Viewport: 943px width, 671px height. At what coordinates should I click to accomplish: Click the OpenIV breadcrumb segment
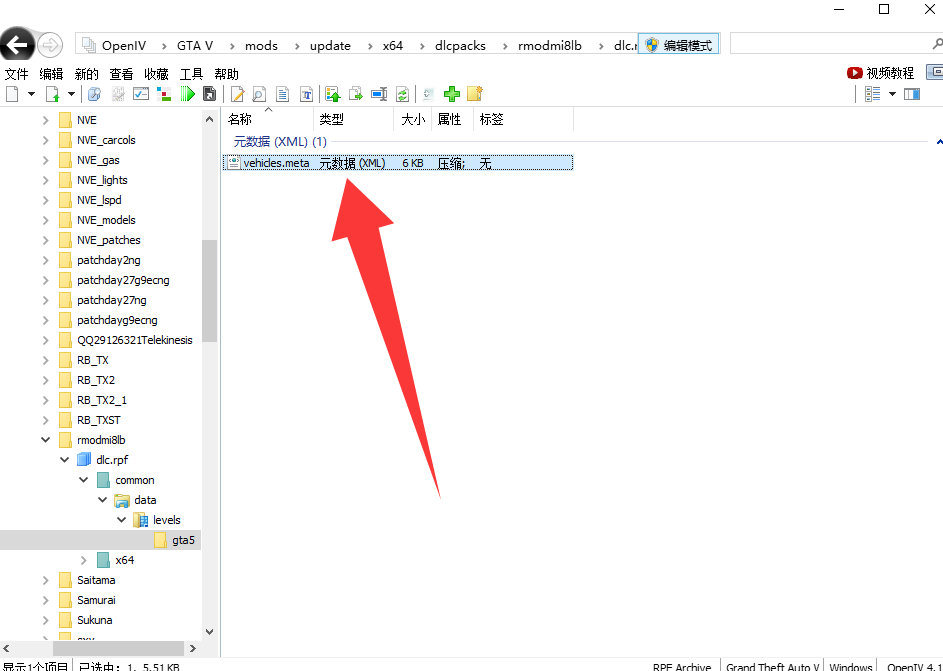pos(124,45)
